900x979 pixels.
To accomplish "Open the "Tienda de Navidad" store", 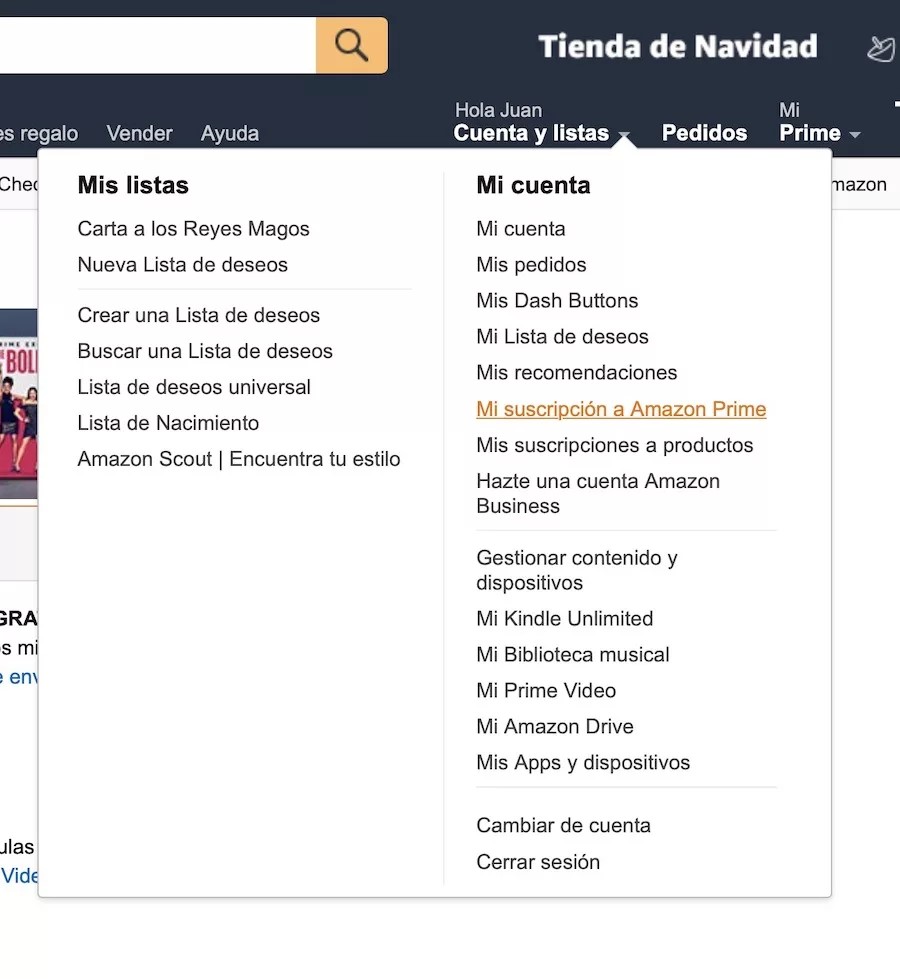I will [678, 46].
